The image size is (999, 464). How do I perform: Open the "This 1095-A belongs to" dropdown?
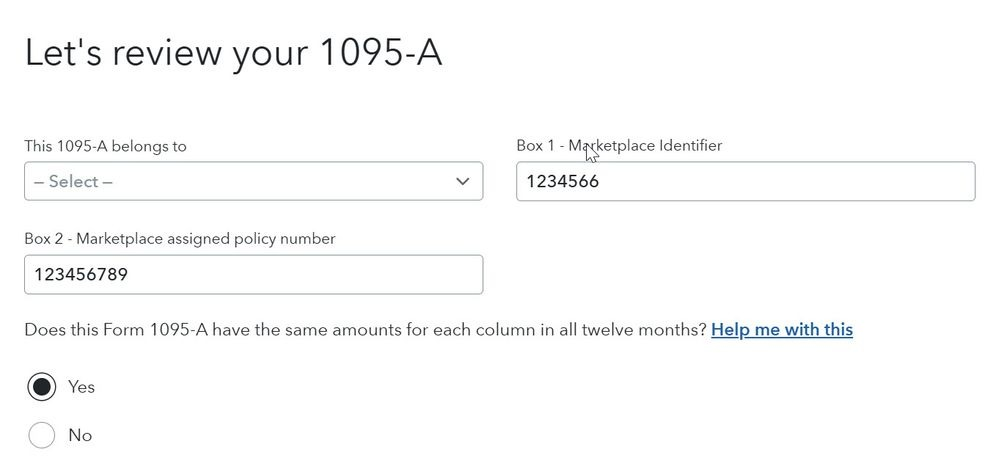coord(253,182)
